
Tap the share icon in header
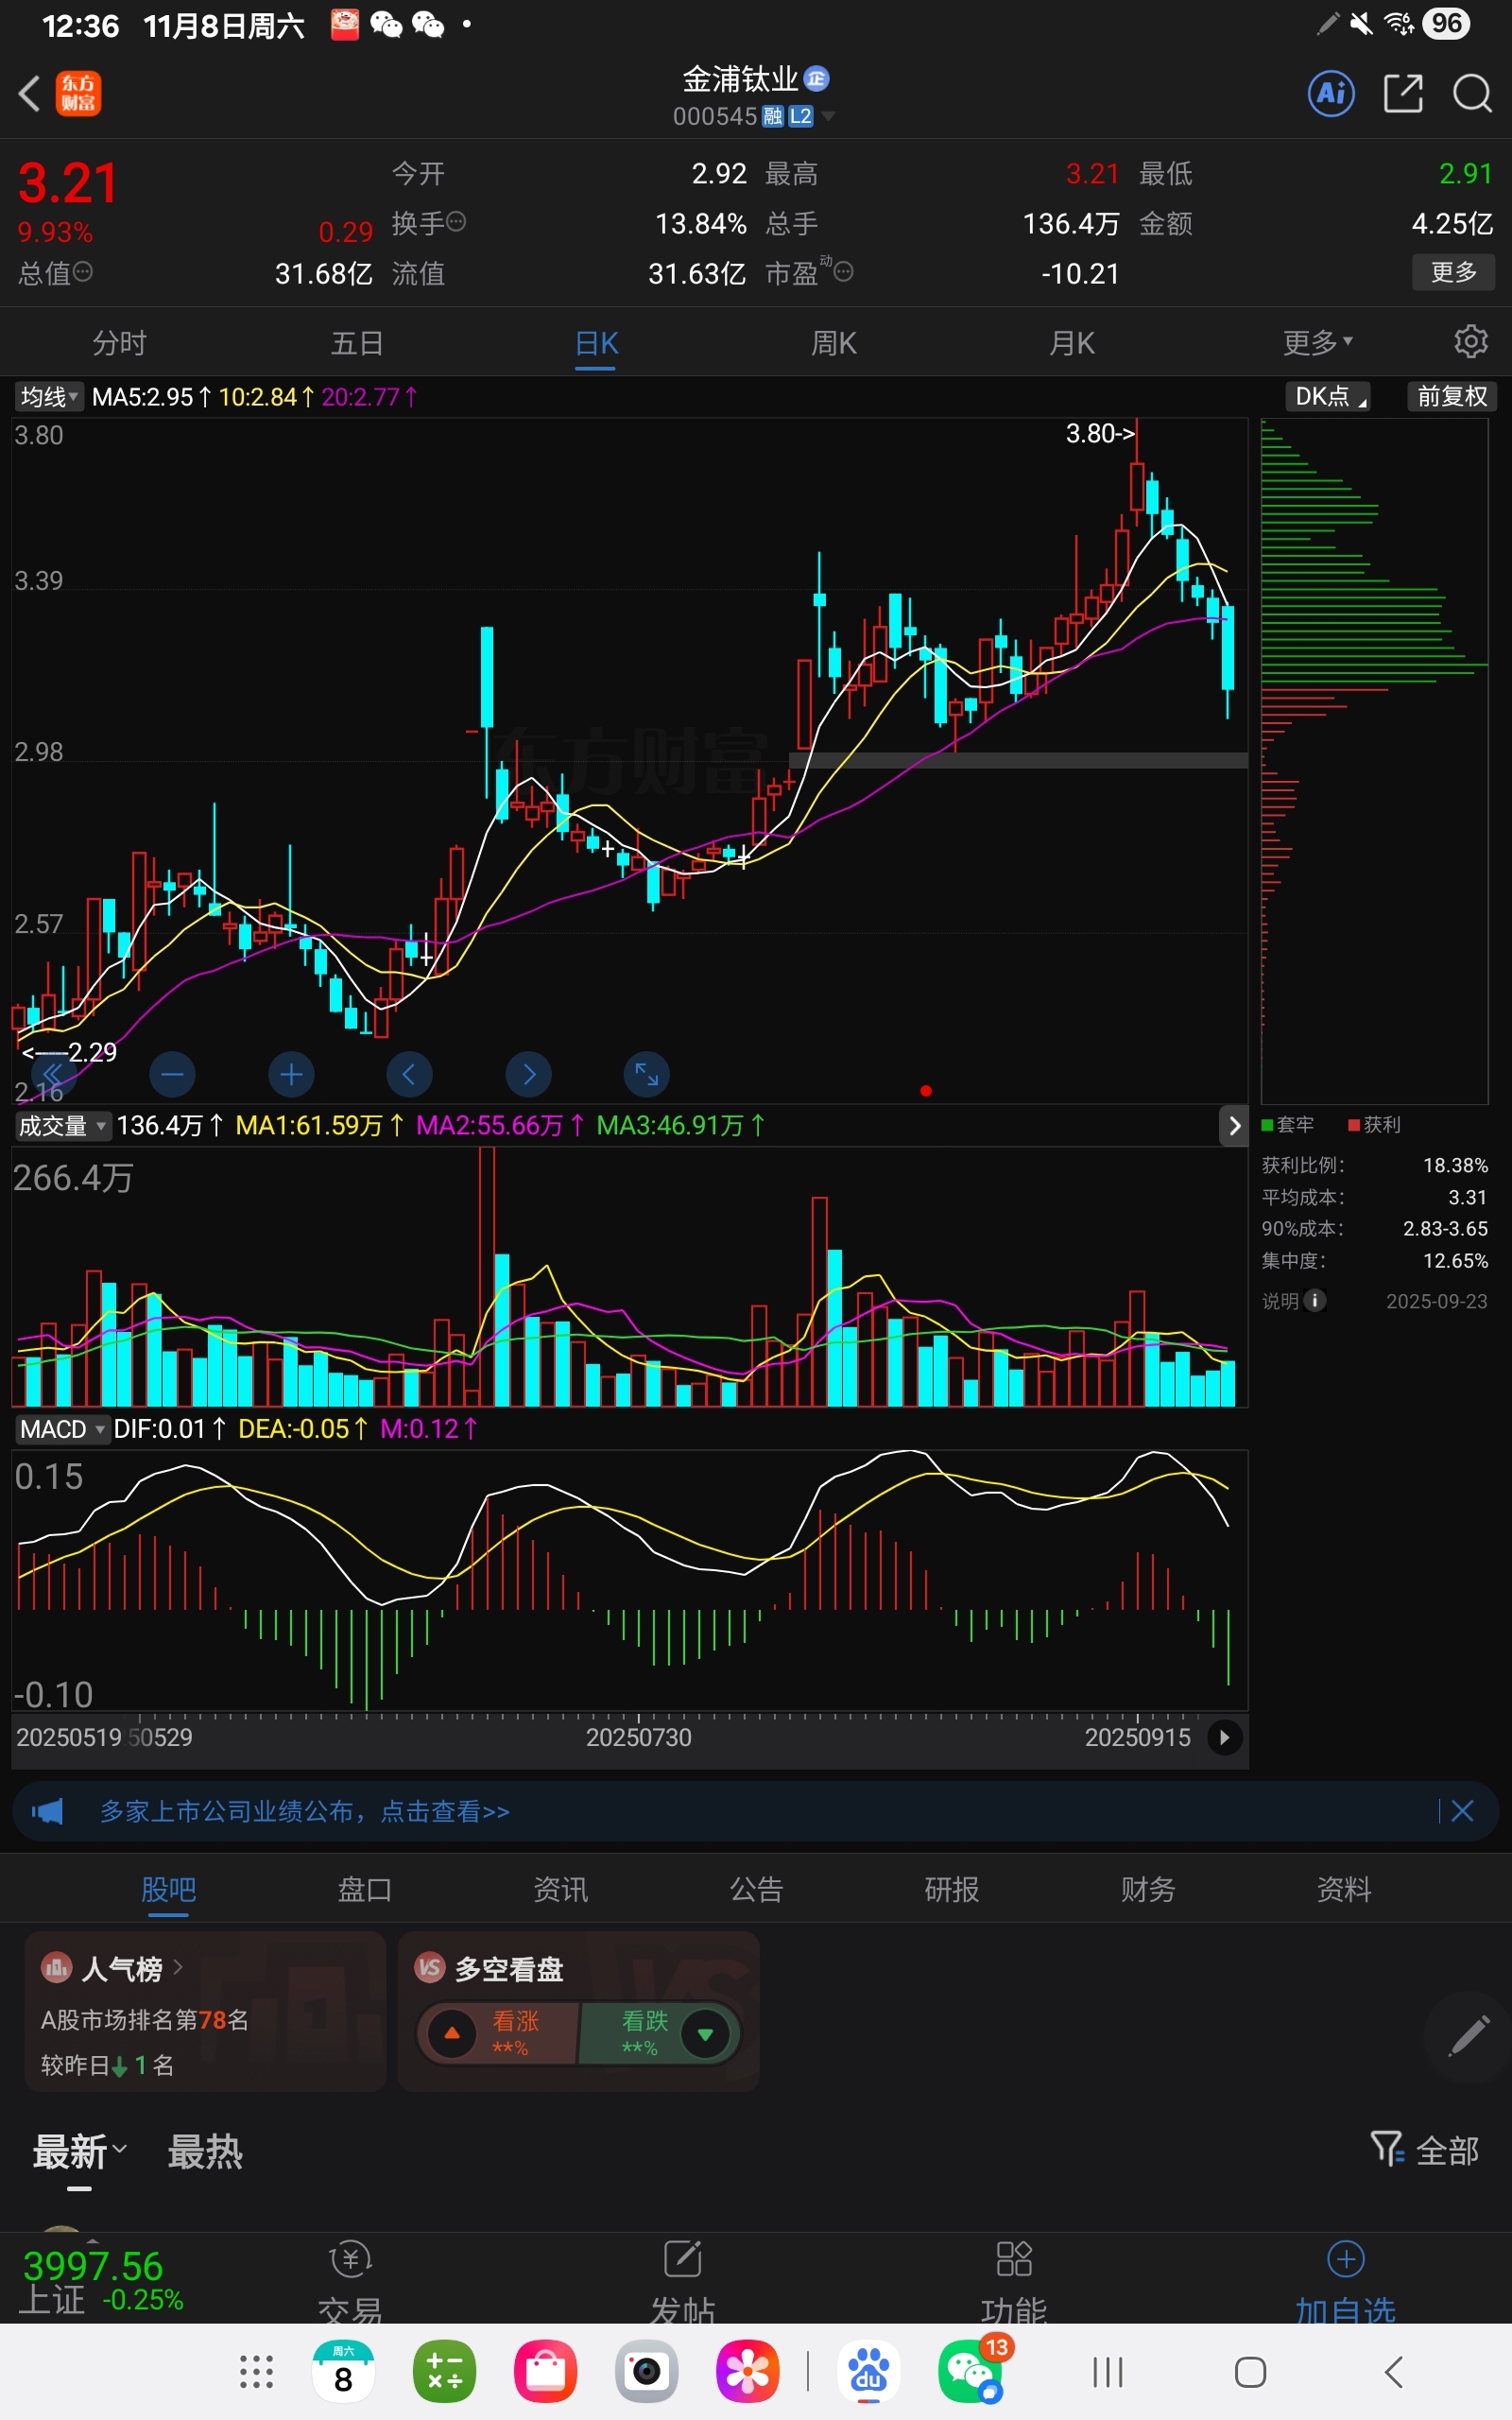(x=1402, y=94)
